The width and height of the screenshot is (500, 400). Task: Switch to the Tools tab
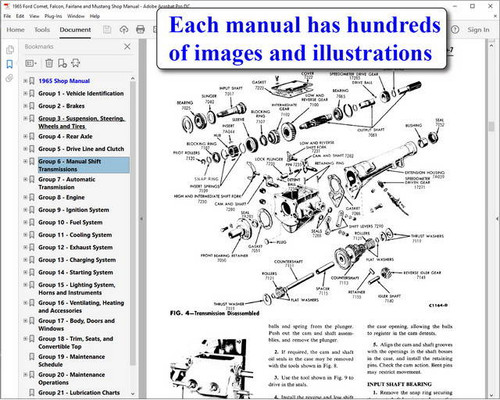(42, 30)
